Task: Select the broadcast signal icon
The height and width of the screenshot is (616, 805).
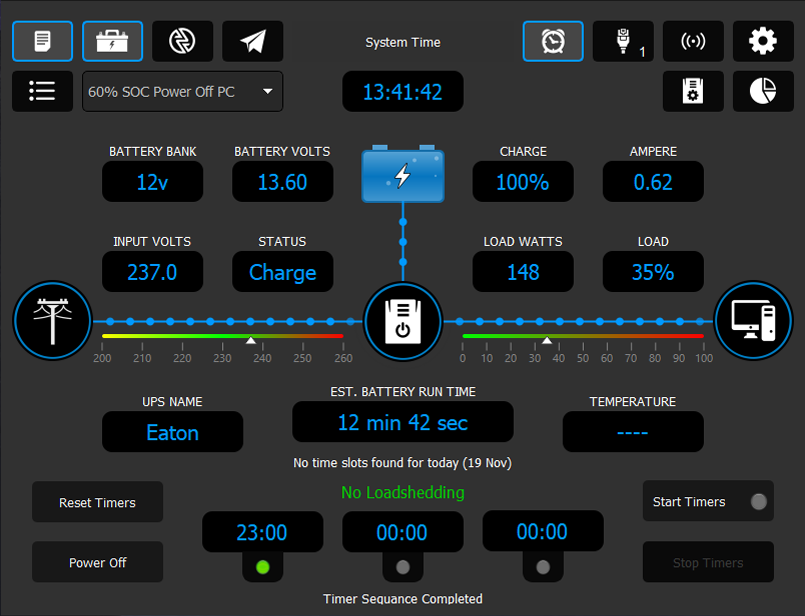Action: (693, 41)
